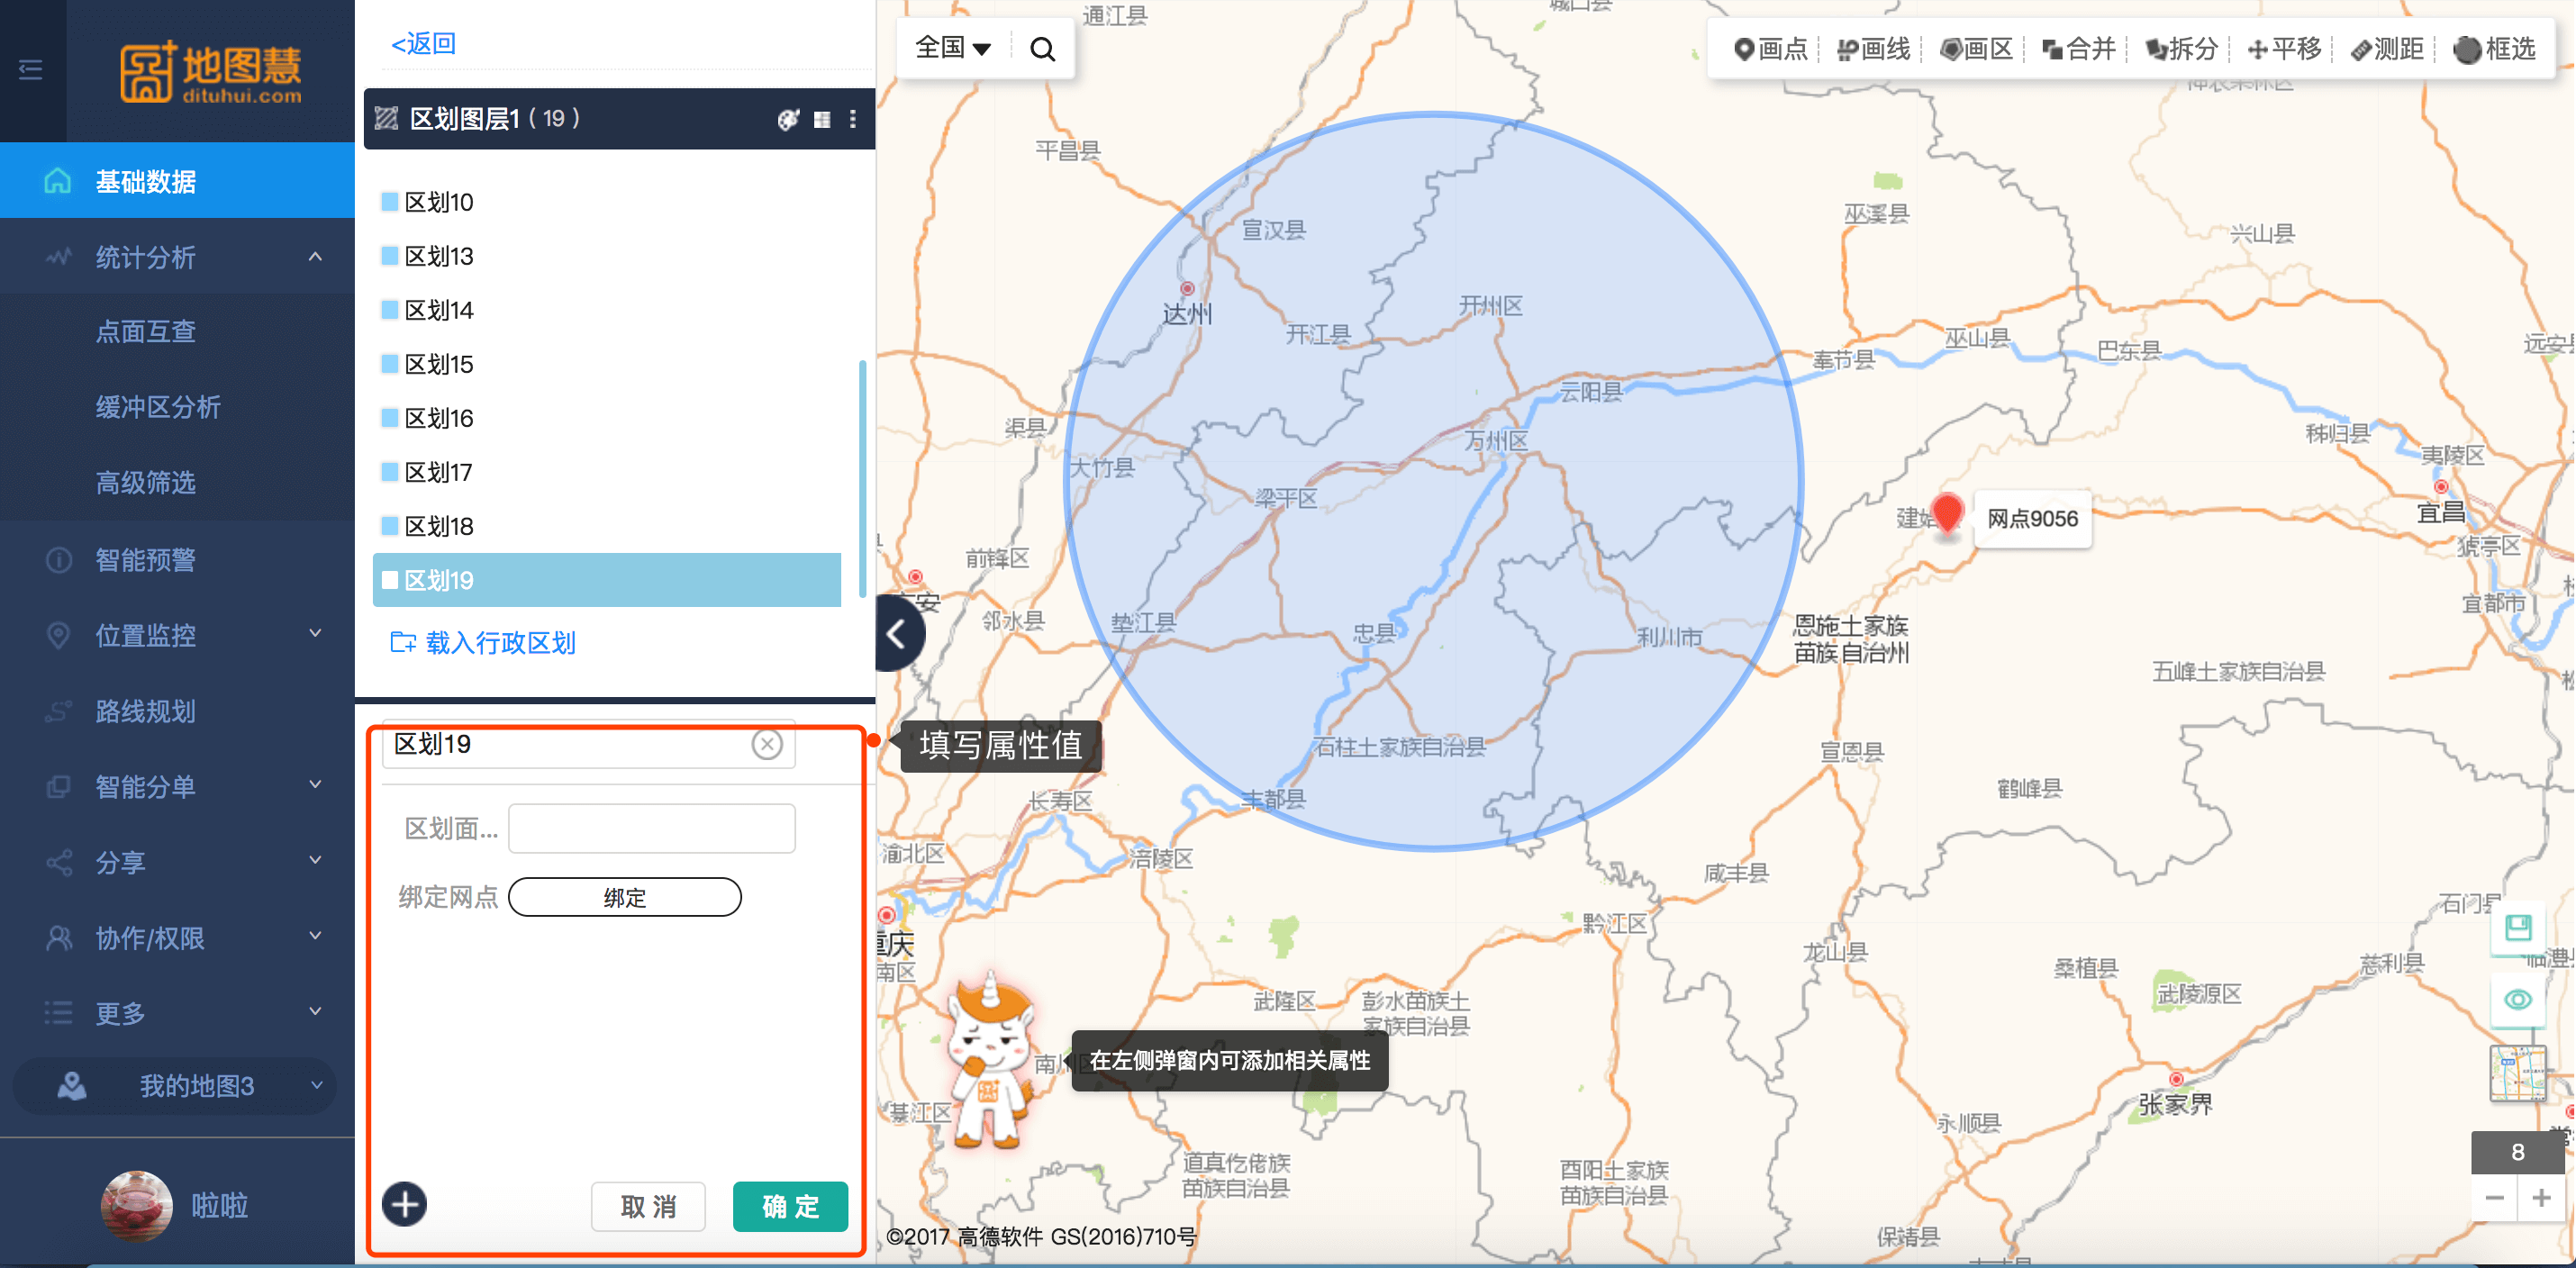The image size is (2576, 1268).
Task: Select the 测距 measure distance tool
Action: pyautogui.click(x=2387, y=48)
